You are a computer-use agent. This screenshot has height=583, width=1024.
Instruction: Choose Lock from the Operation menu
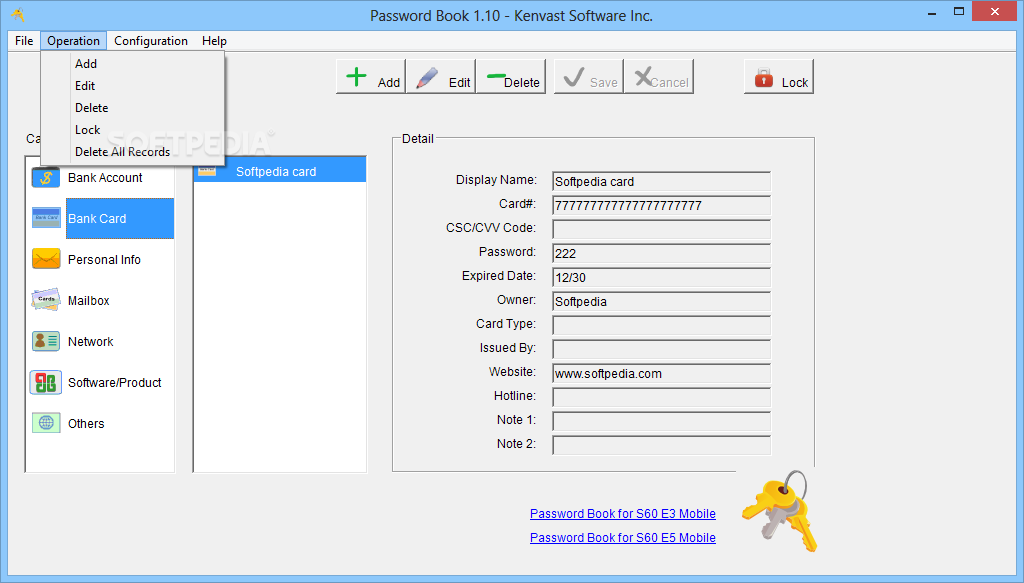(133, 130)
